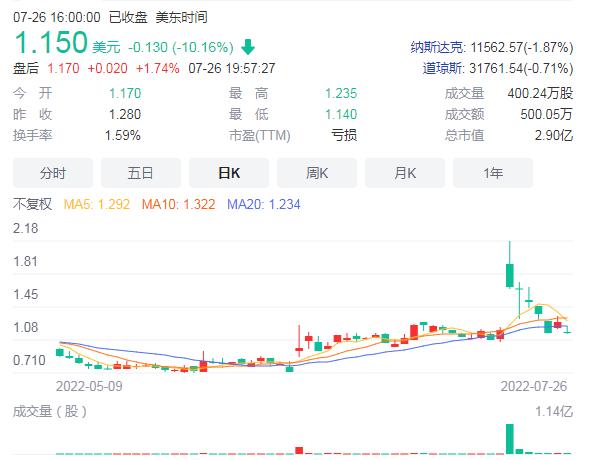Switch to the 周K weekly tab
The height and width of the screenshot is (460, 594).
(x=317, y=173)
